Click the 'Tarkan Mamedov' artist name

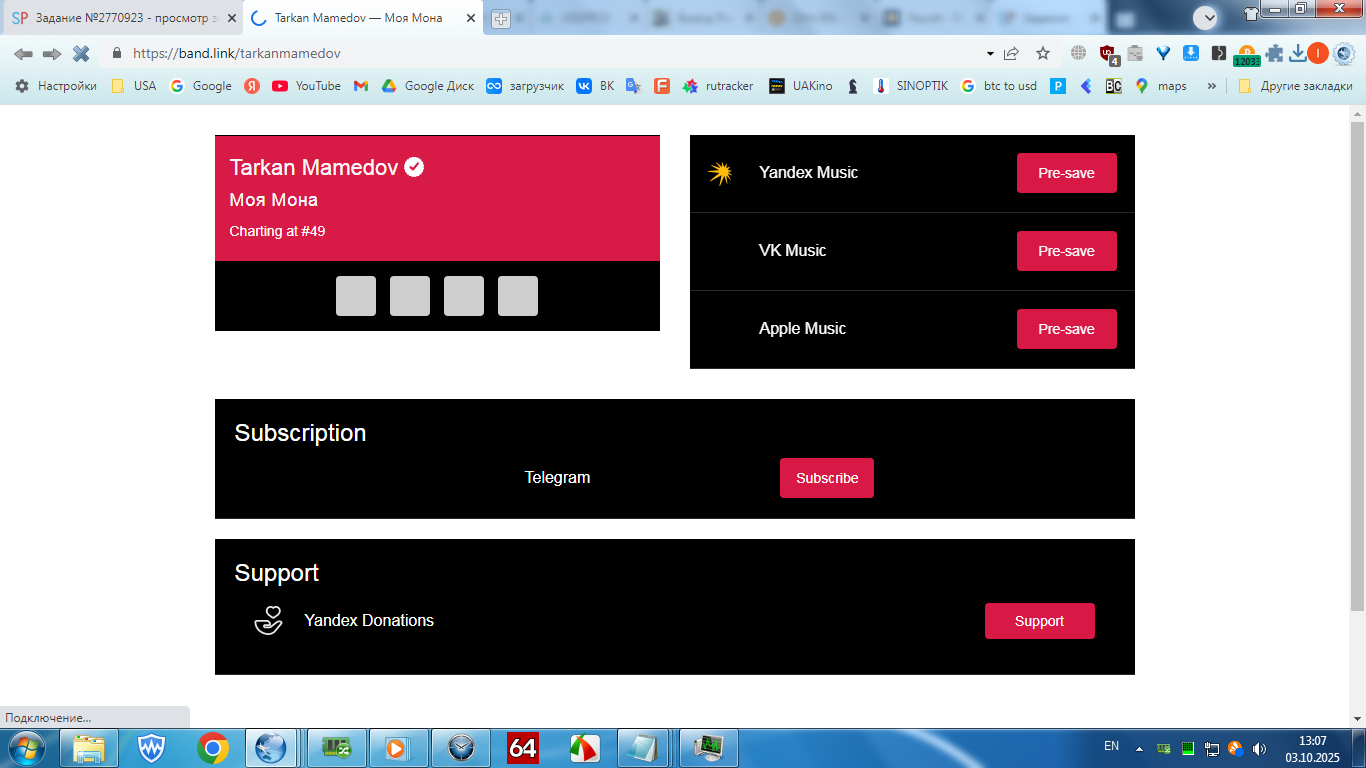pyautogui.click(x=314, y=167)
